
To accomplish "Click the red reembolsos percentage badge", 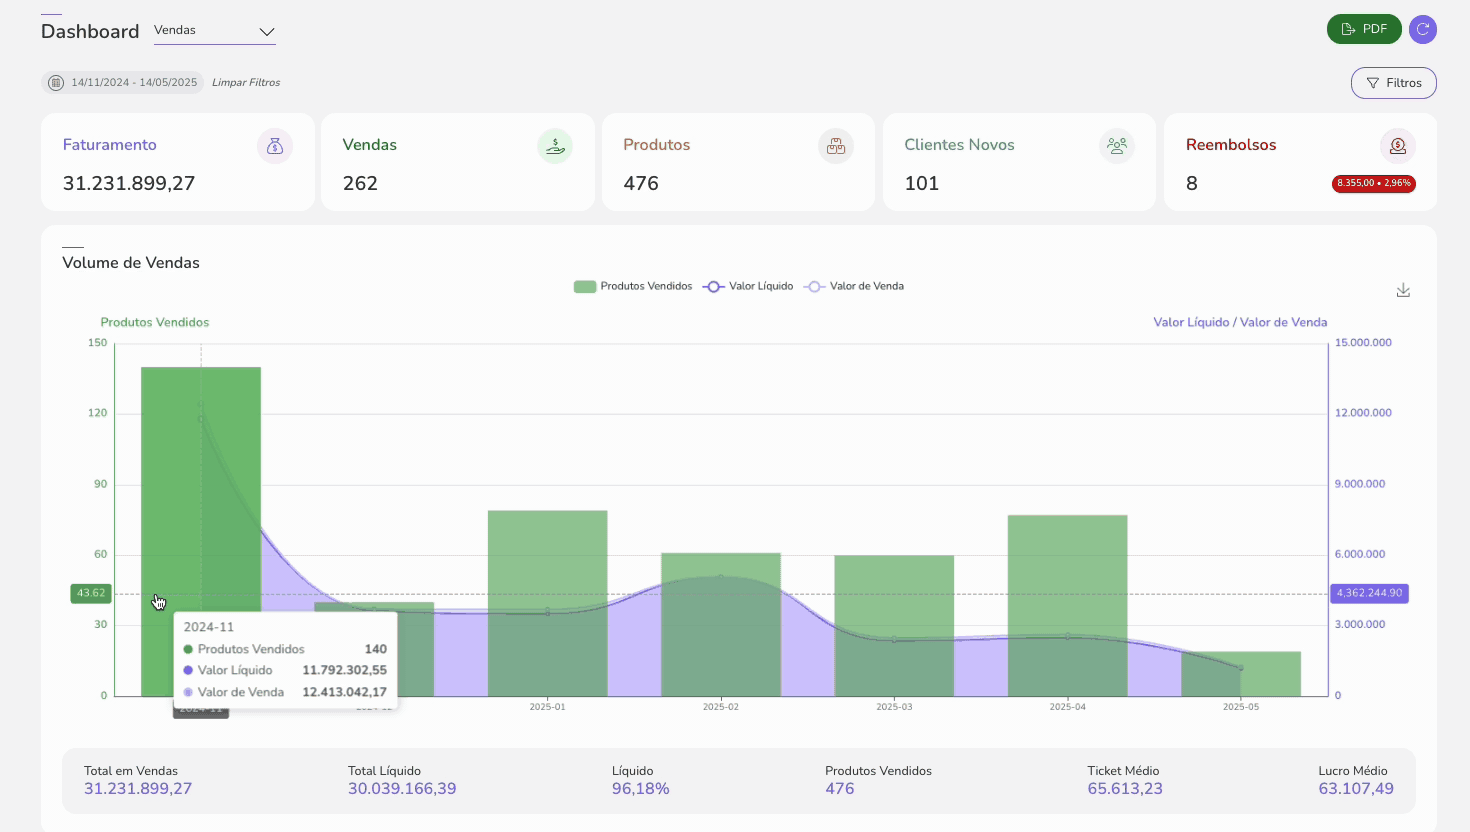I will tap(1373, 184).
